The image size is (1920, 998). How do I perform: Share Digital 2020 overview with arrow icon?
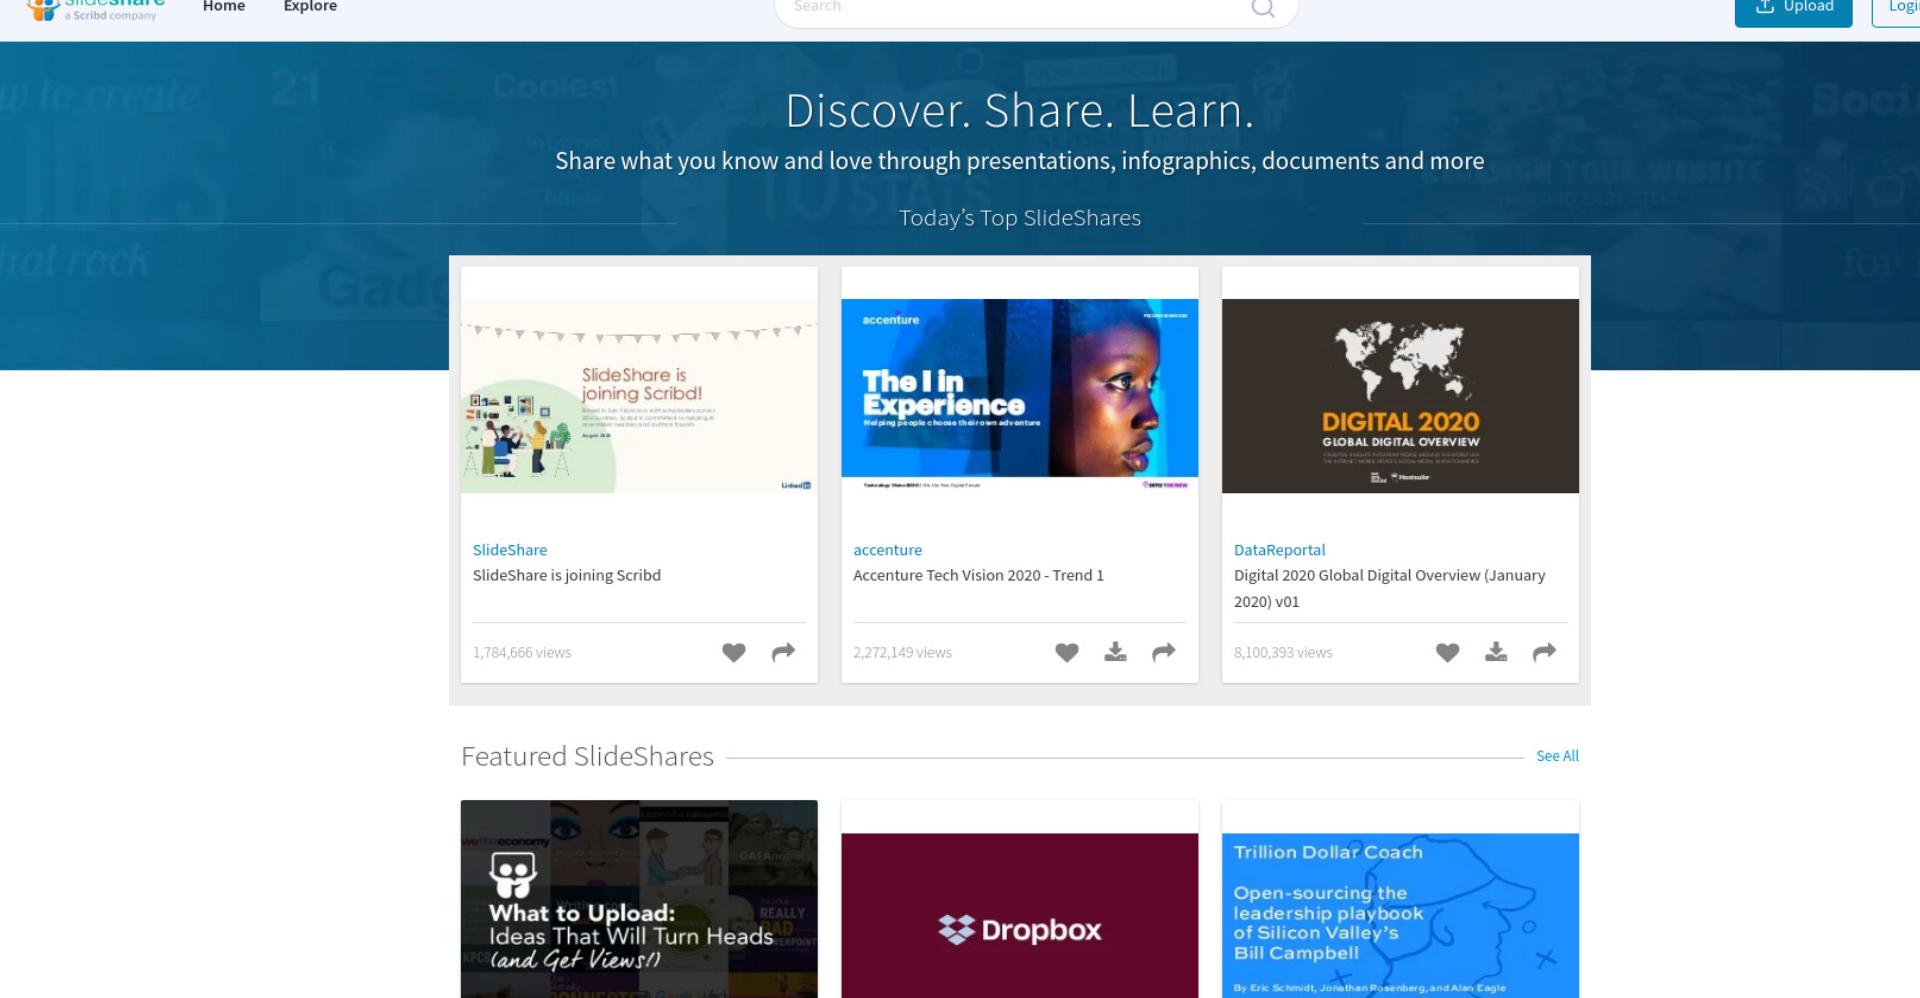1545,652
